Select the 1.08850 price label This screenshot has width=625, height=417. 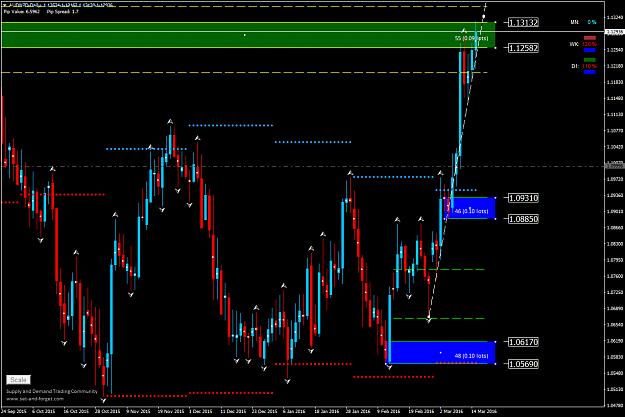click(523, 218)
